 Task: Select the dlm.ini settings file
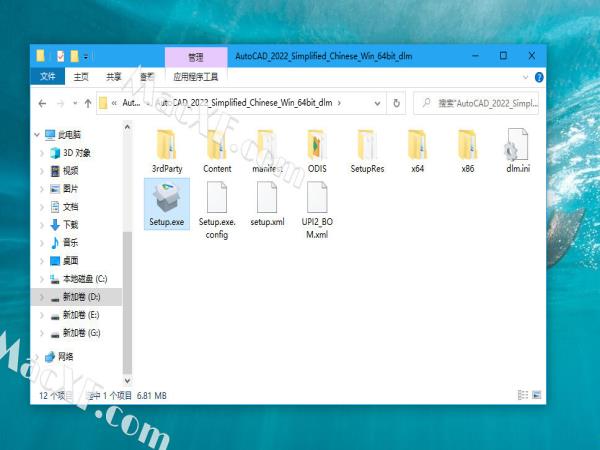coord(518,151)
